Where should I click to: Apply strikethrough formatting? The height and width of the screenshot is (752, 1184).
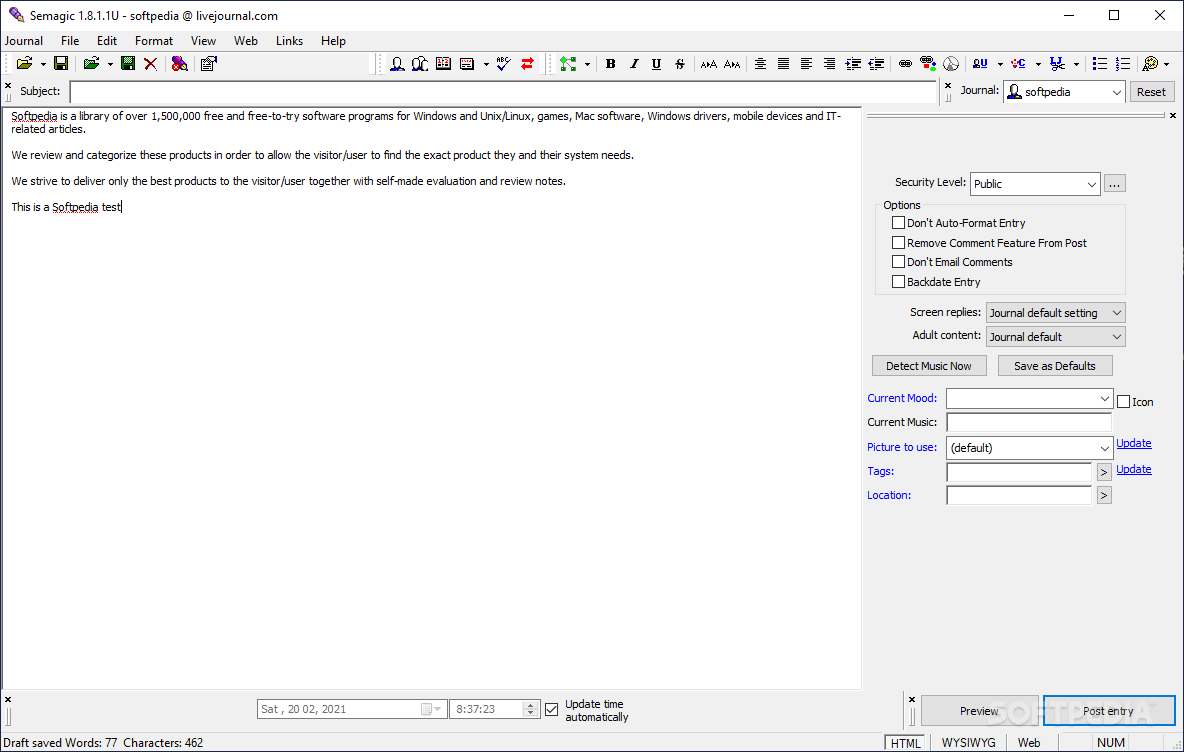tap(680, 63)
